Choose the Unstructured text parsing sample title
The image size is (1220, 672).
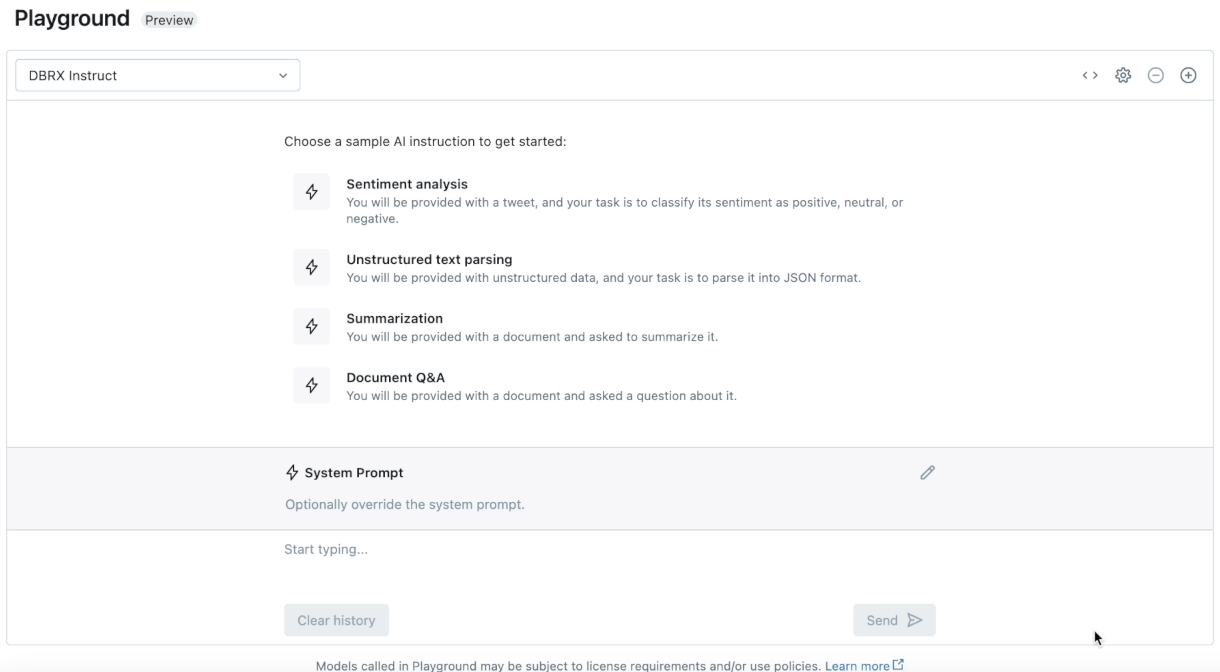(429, 260)
